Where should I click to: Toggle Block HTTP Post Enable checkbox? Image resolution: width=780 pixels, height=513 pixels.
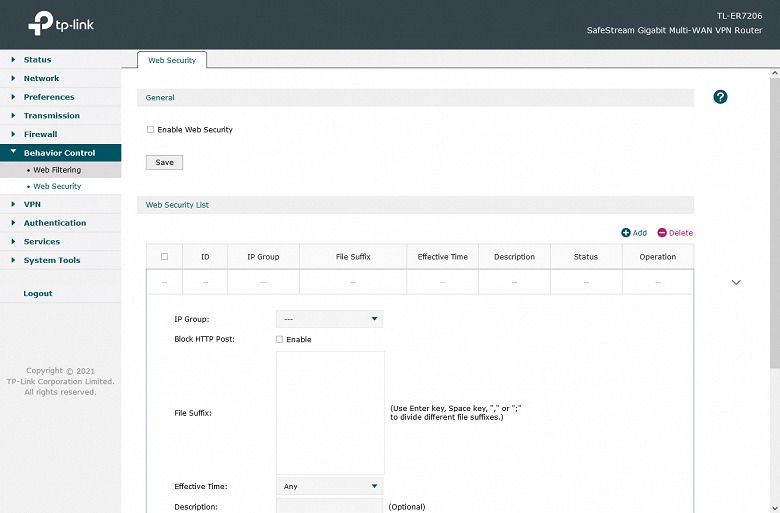pos(280,340)
